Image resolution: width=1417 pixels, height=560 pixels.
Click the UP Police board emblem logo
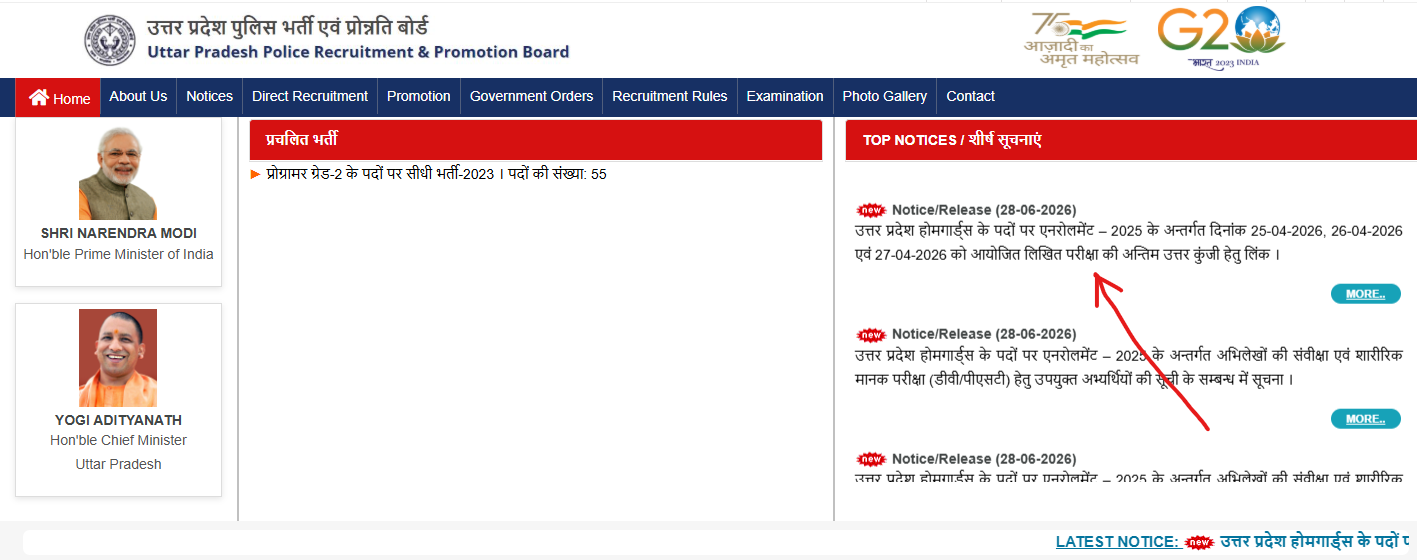tap(108, 40)
